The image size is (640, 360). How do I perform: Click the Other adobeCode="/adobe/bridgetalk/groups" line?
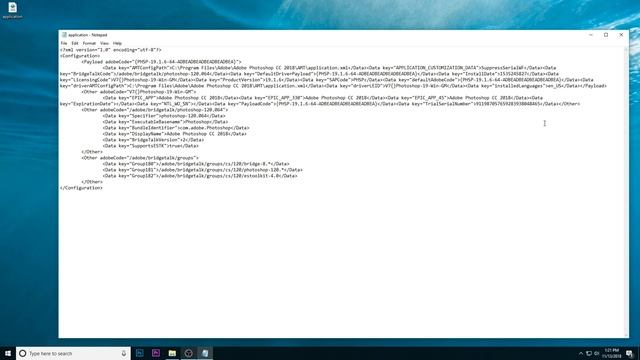140,158
